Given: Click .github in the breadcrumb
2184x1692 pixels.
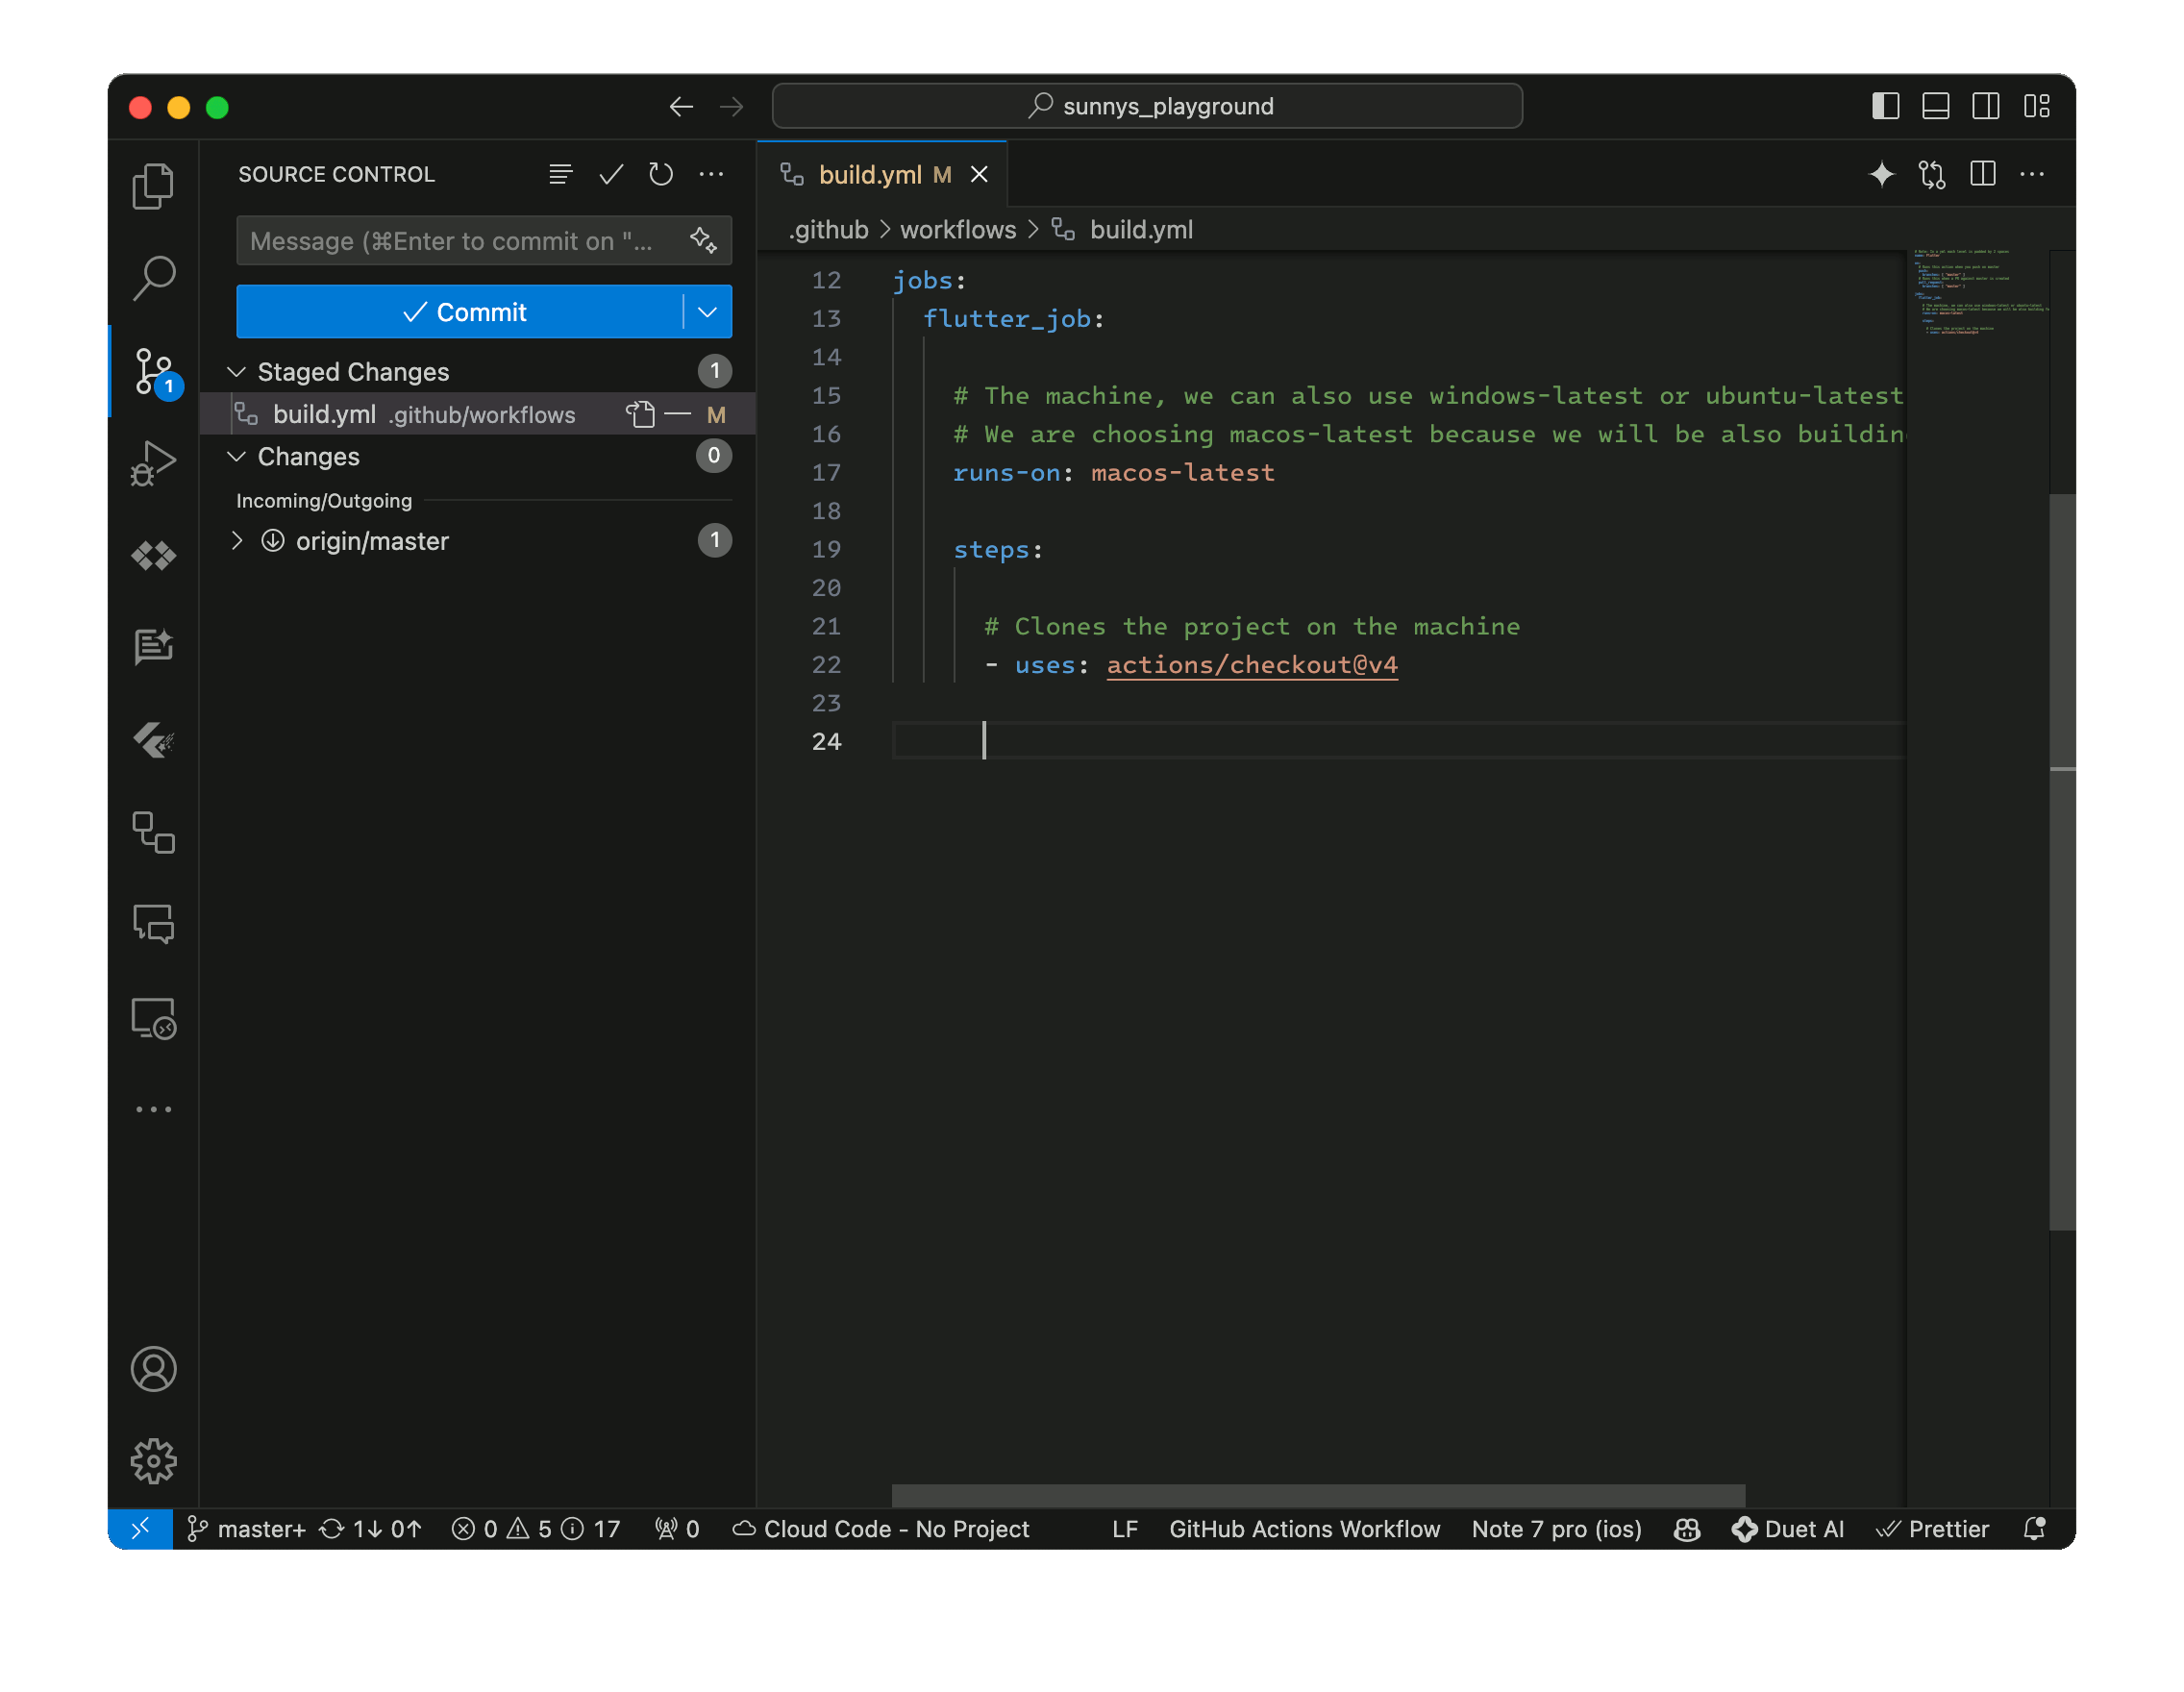Looking at the screenshot, I should tap(828, 230).
